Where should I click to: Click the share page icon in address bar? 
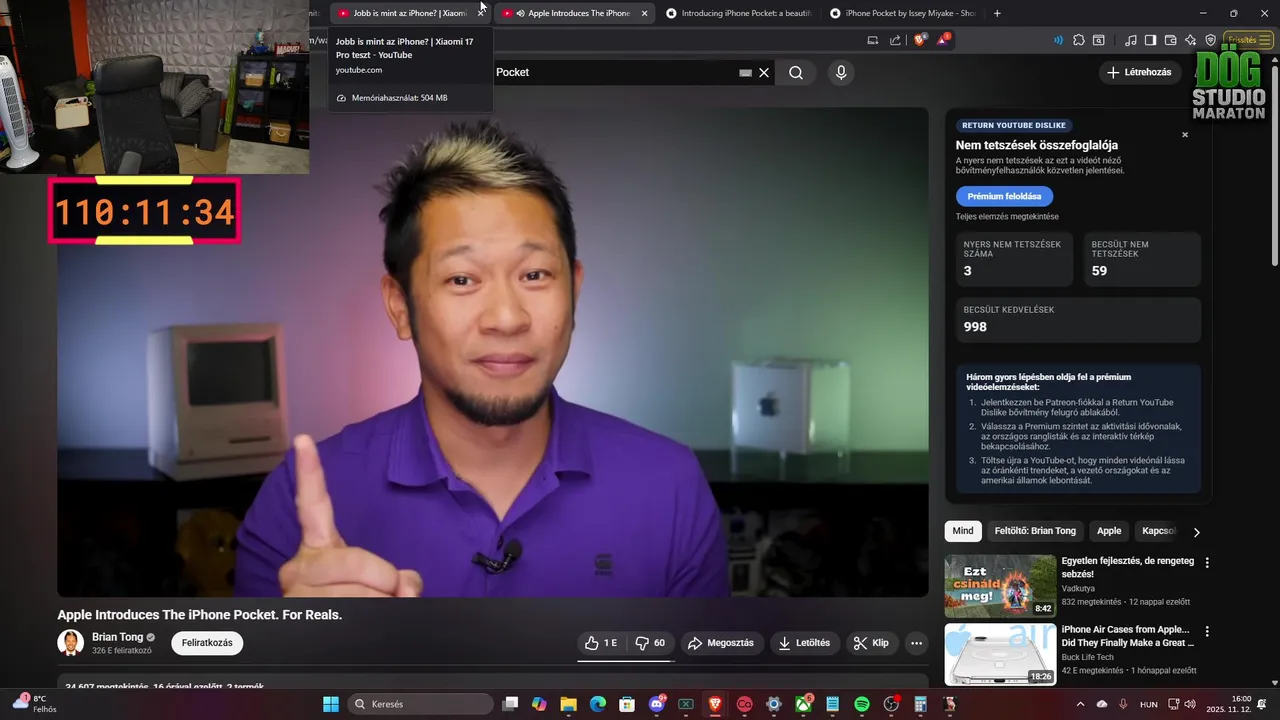pyautogui.click(x=895, y=40)
